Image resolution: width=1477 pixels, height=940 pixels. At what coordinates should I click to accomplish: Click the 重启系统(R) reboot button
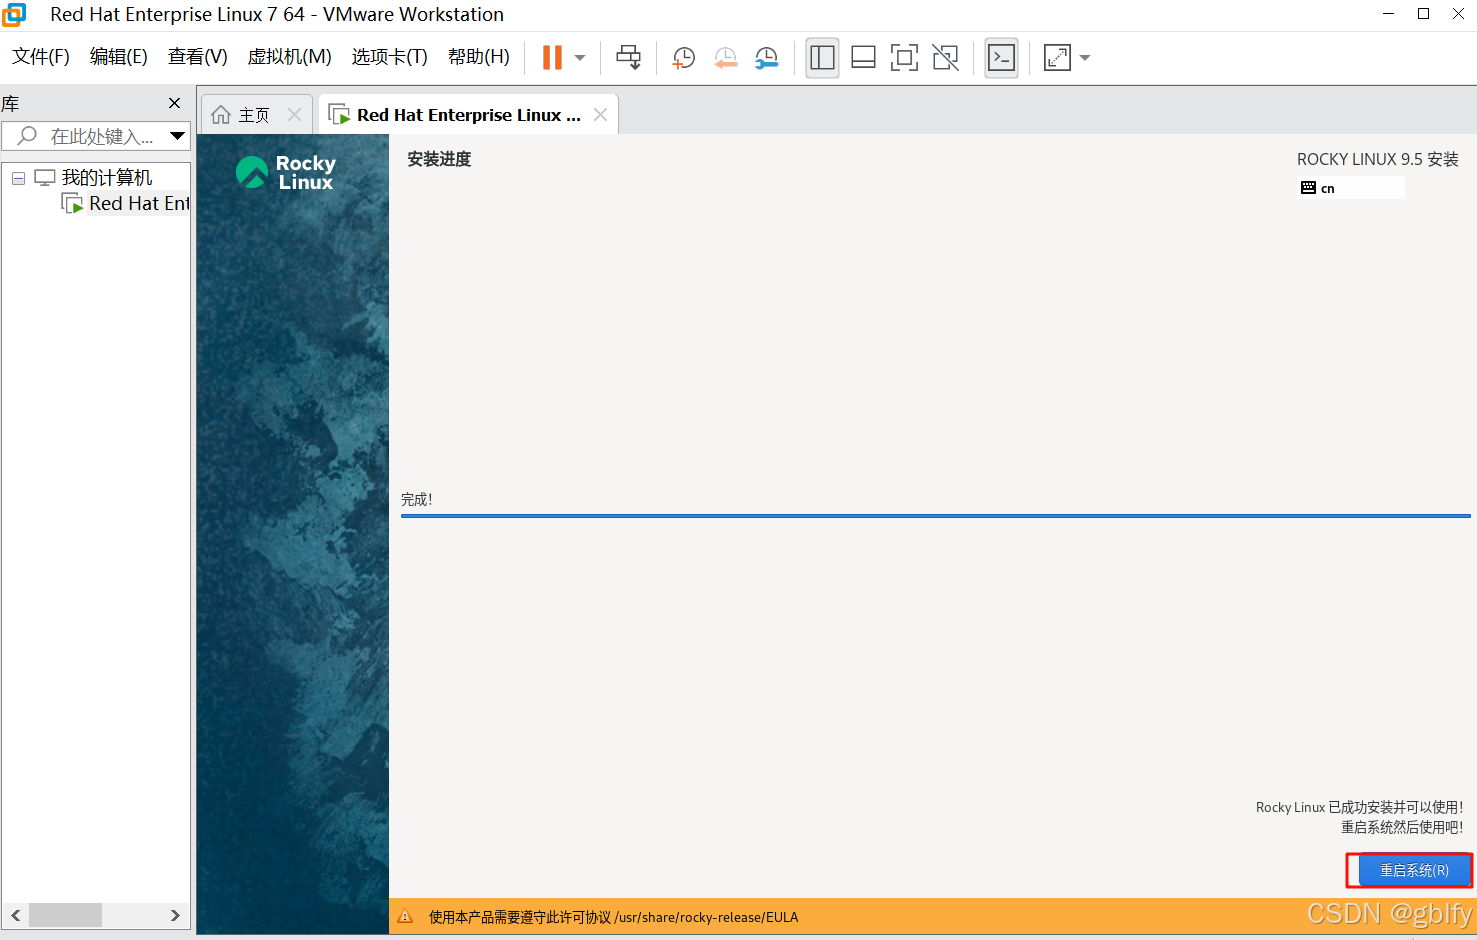pos(1414,870)
